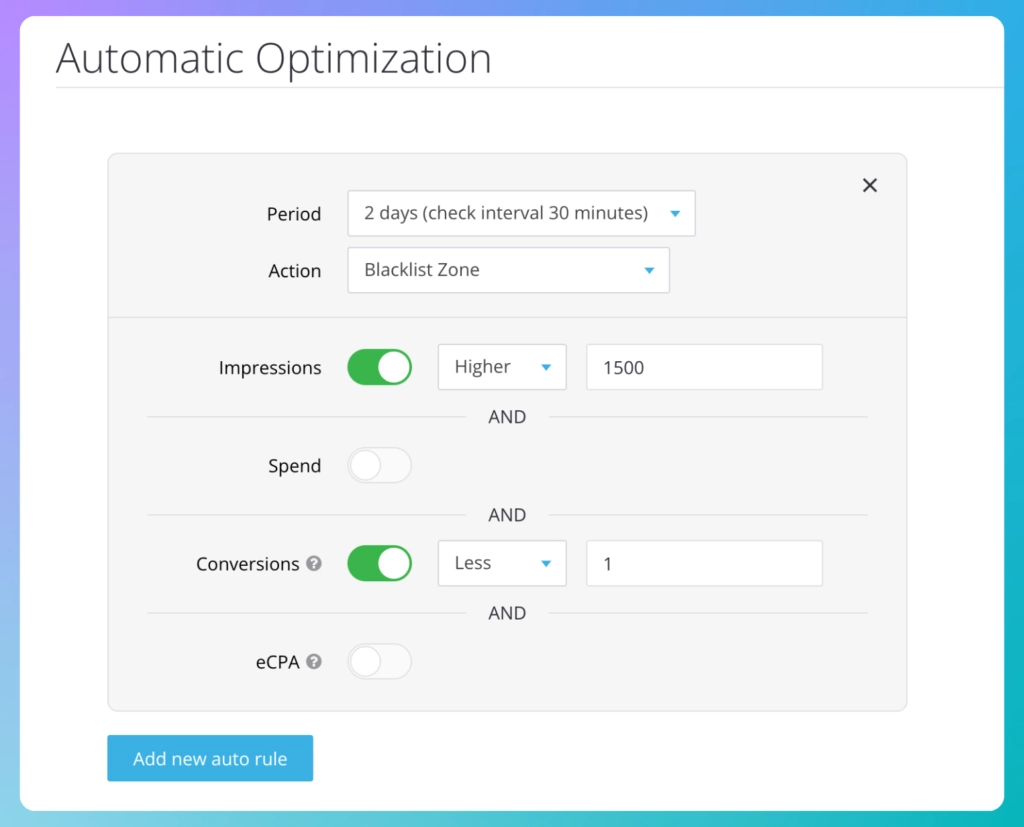This screenshot has height=827, width=1024.
Task: Click the Impressions label
Action: click(270, 368)
